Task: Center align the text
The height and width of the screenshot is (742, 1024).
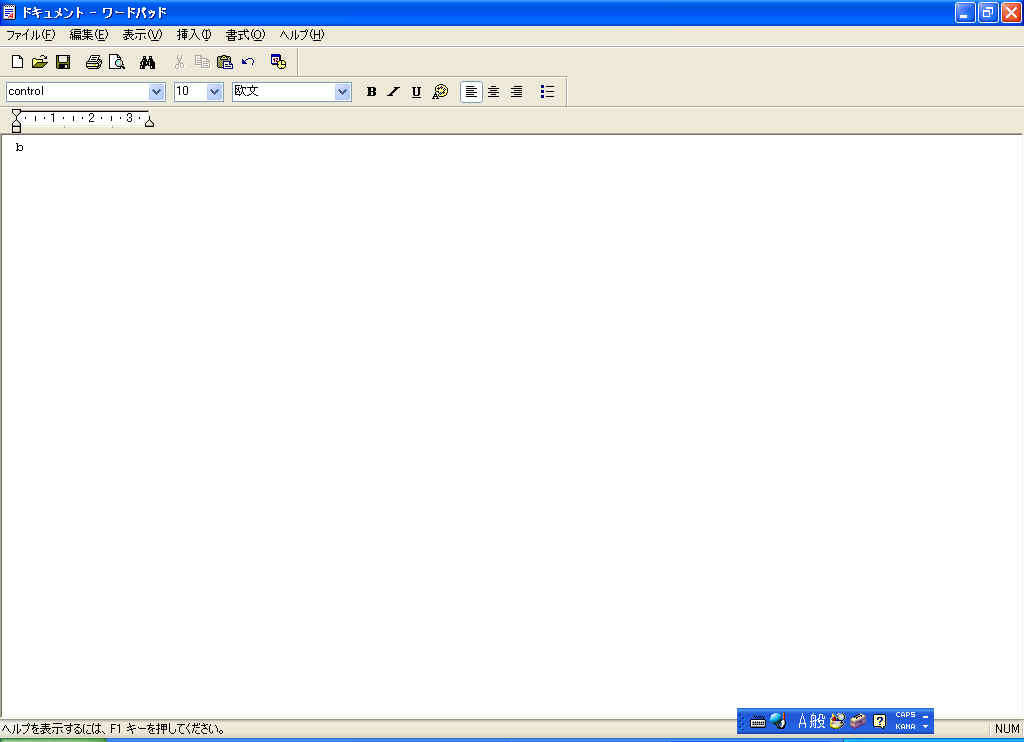Action: coord(494,91)
